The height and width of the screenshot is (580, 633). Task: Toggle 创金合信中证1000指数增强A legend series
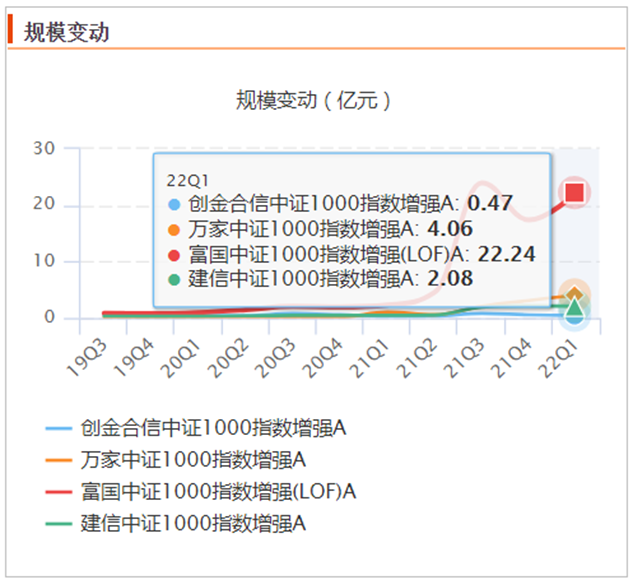coord(196,428)
